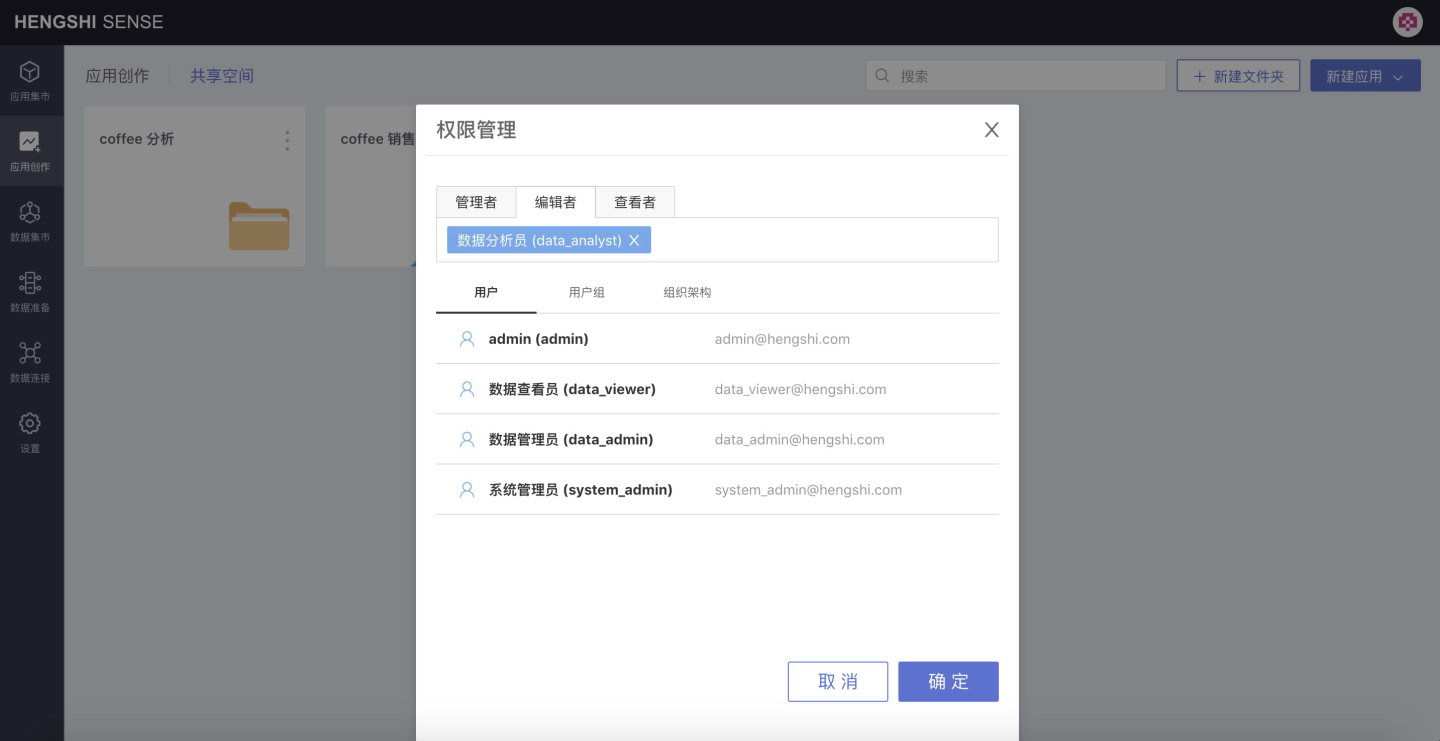Open the 应用集市 sidebar icon
This screenshot has height=741, width=1440.
30,80
